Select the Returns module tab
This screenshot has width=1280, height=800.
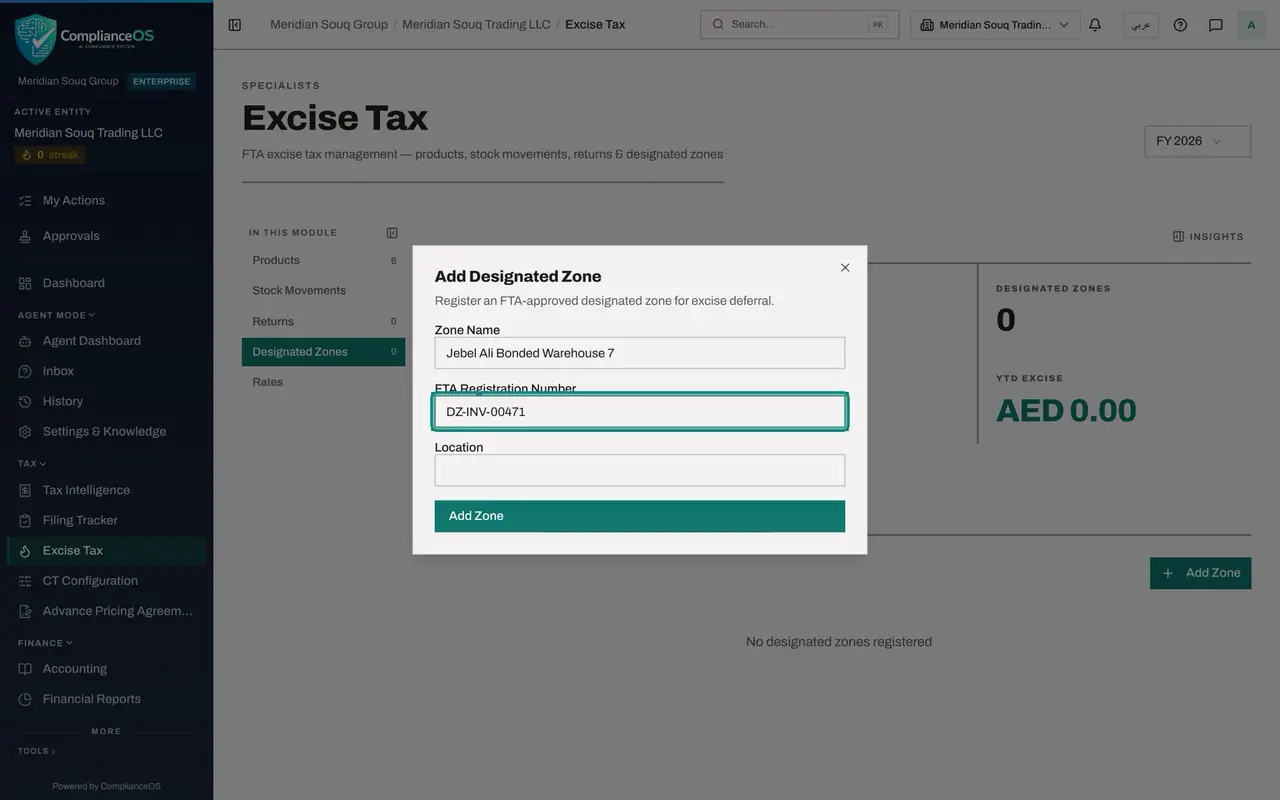pyautogui.click(x=323, y=321)
